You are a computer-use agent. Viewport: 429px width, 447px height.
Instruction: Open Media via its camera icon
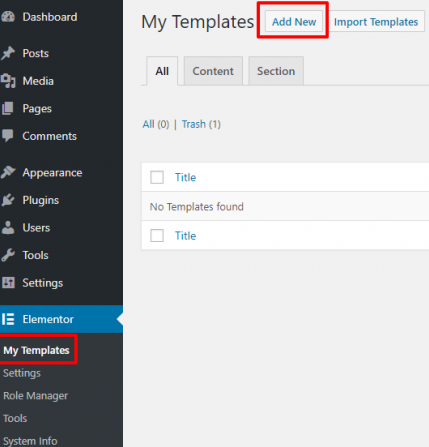(8, 81)
